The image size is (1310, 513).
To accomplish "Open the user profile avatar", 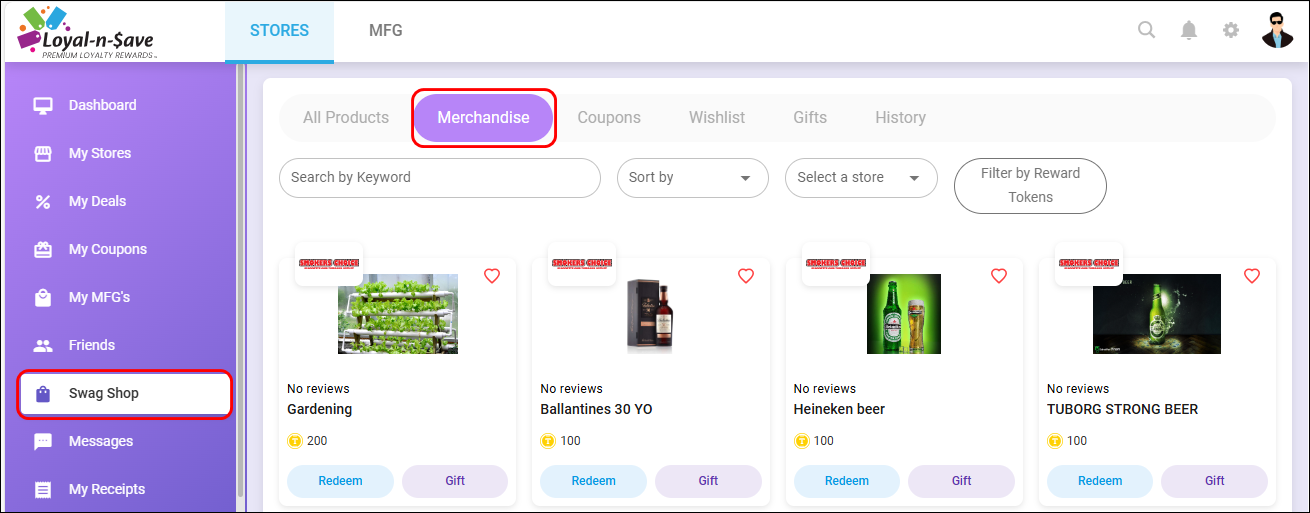I will click(x=1278, y=30).
